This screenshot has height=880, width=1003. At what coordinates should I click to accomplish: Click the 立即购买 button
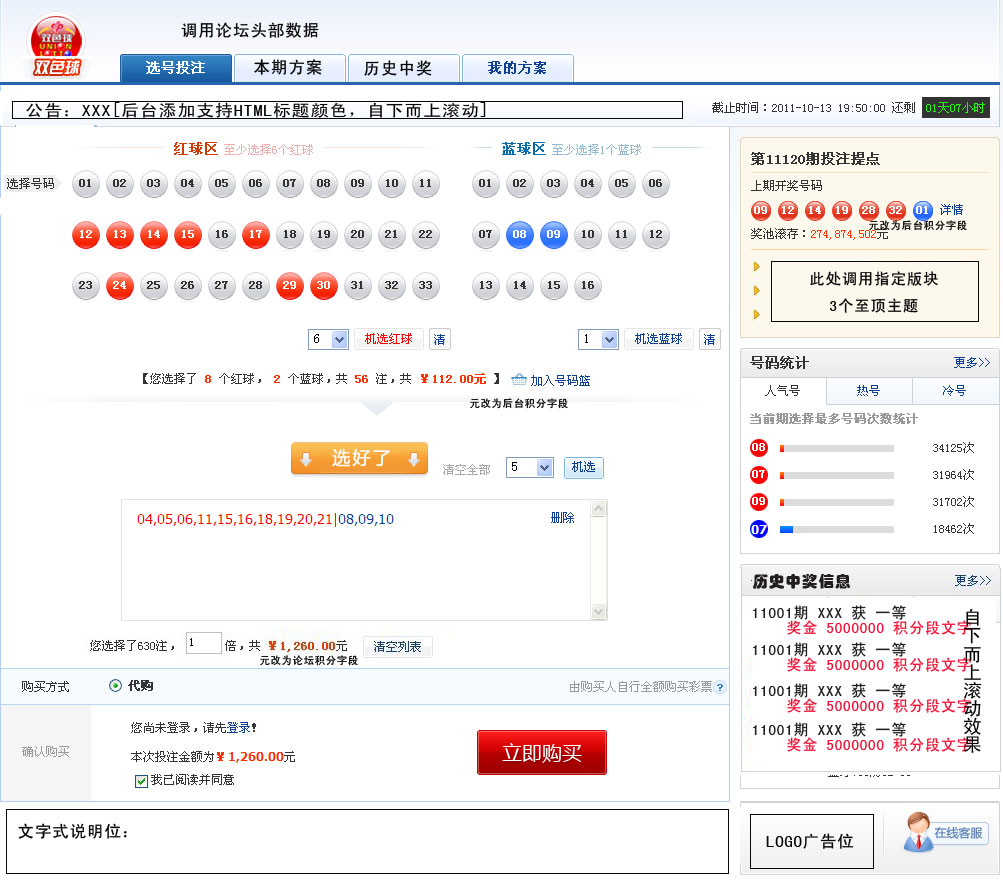tap(541, 753)
